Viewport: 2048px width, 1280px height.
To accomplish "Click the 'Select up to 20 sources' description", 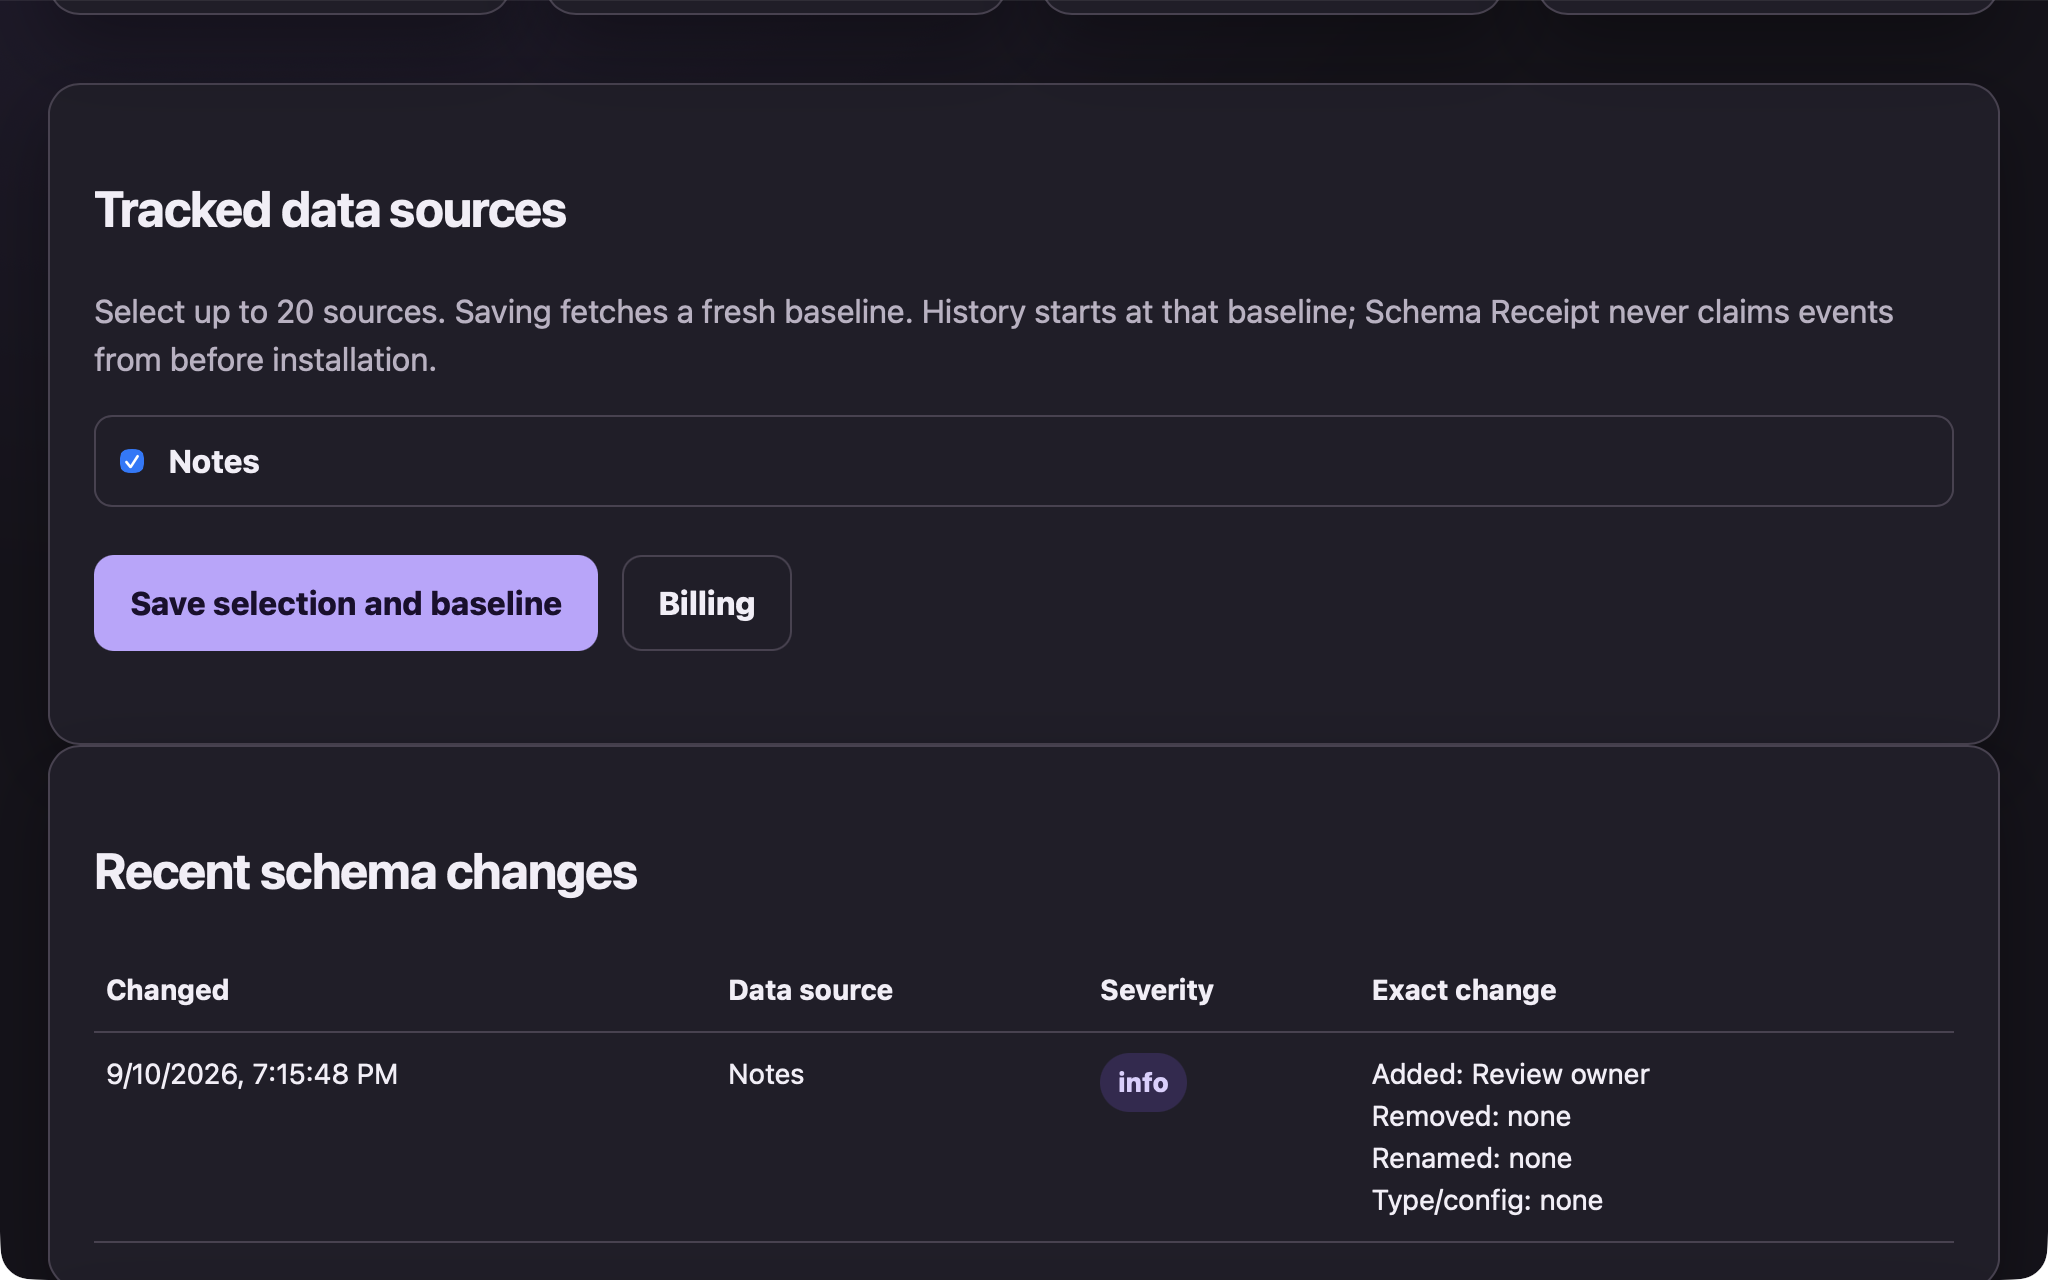I will (x=994, y=336).
